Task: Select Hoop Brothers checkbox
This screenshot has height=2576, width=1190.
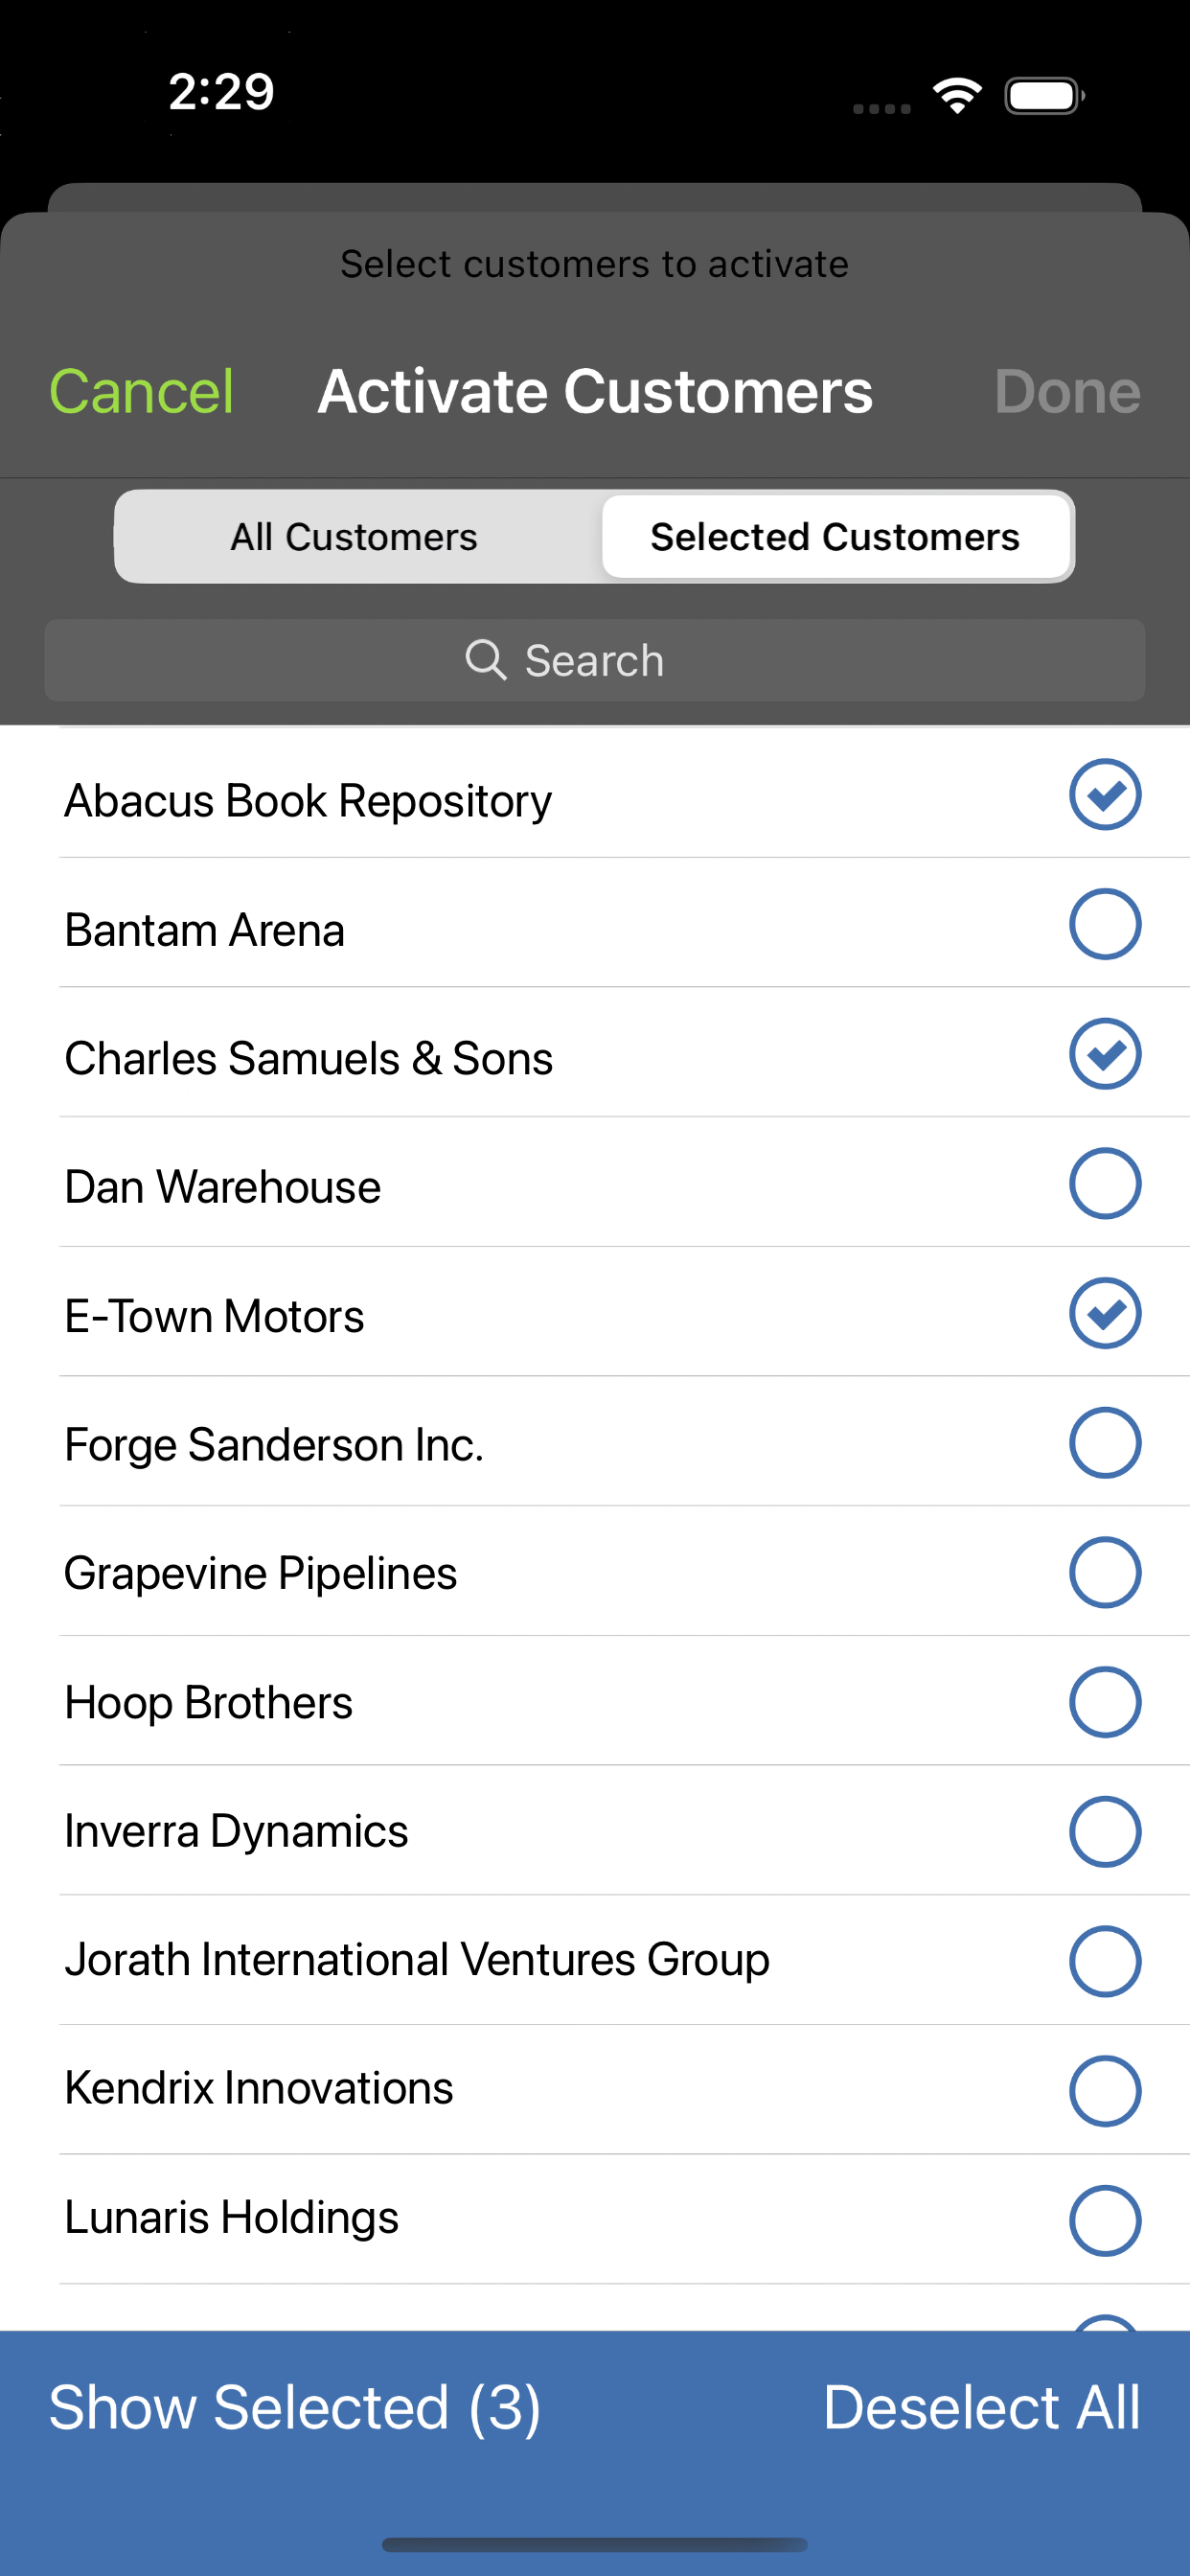Action: click(1104, 1702)
